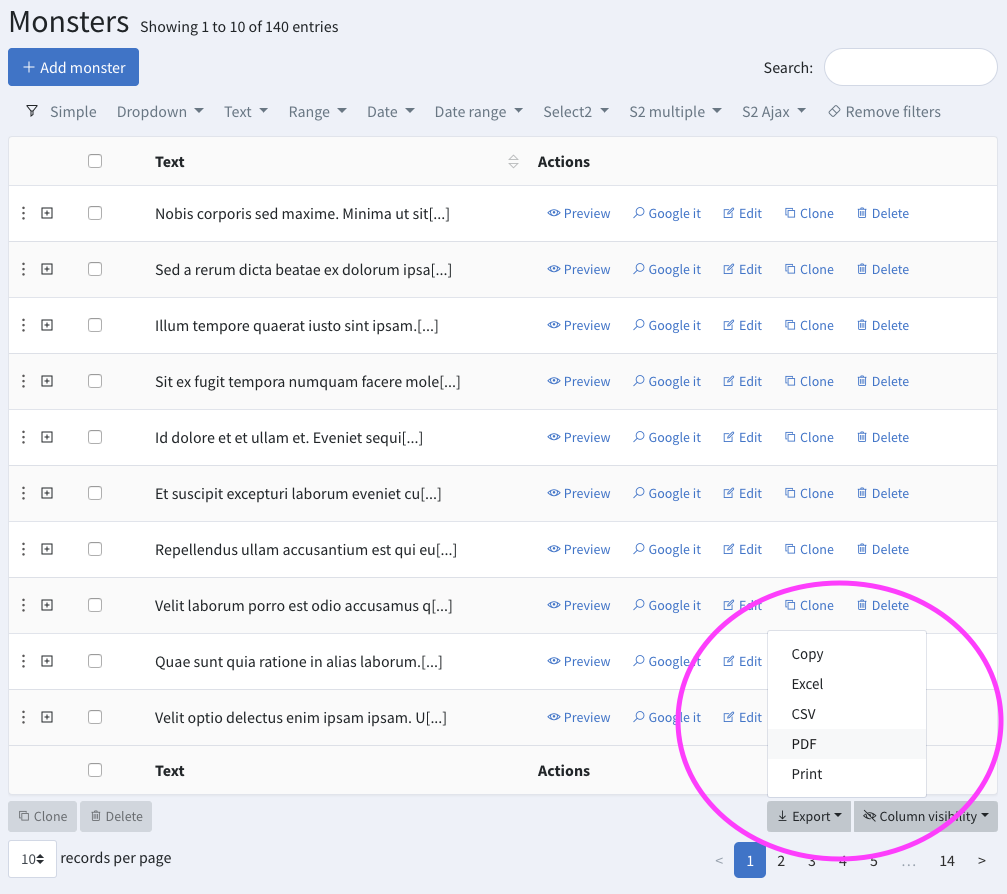The image size is (1007, 894).
Task: Delete the Velit laborum entry
Action: click(883, 605)
